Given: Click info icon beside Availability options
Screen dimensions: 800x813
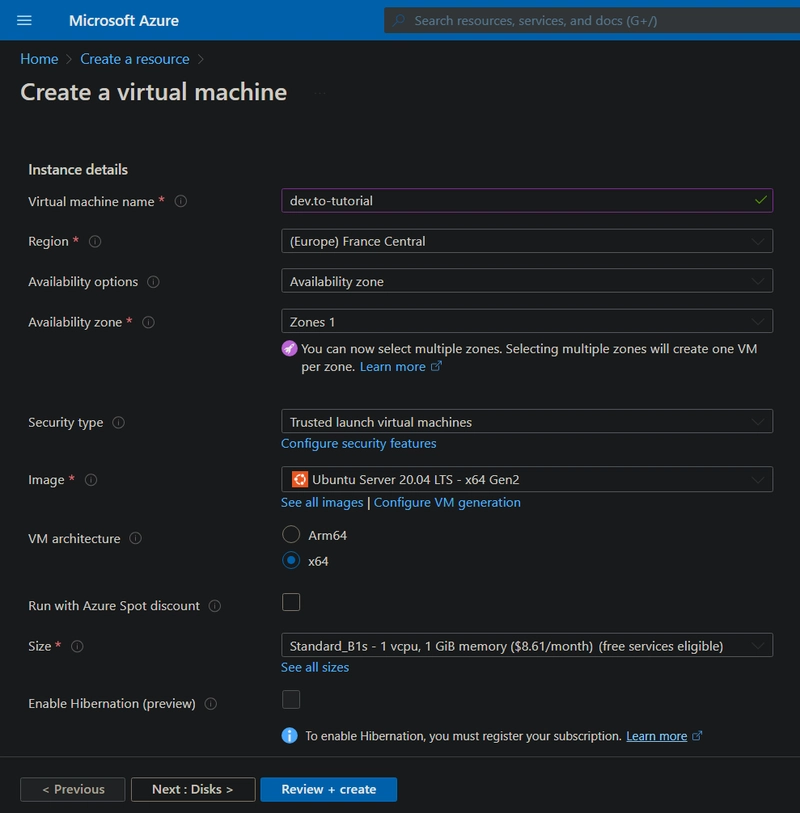Looking at the screenshot, I should pyautogui.click(x=153, y=282).
